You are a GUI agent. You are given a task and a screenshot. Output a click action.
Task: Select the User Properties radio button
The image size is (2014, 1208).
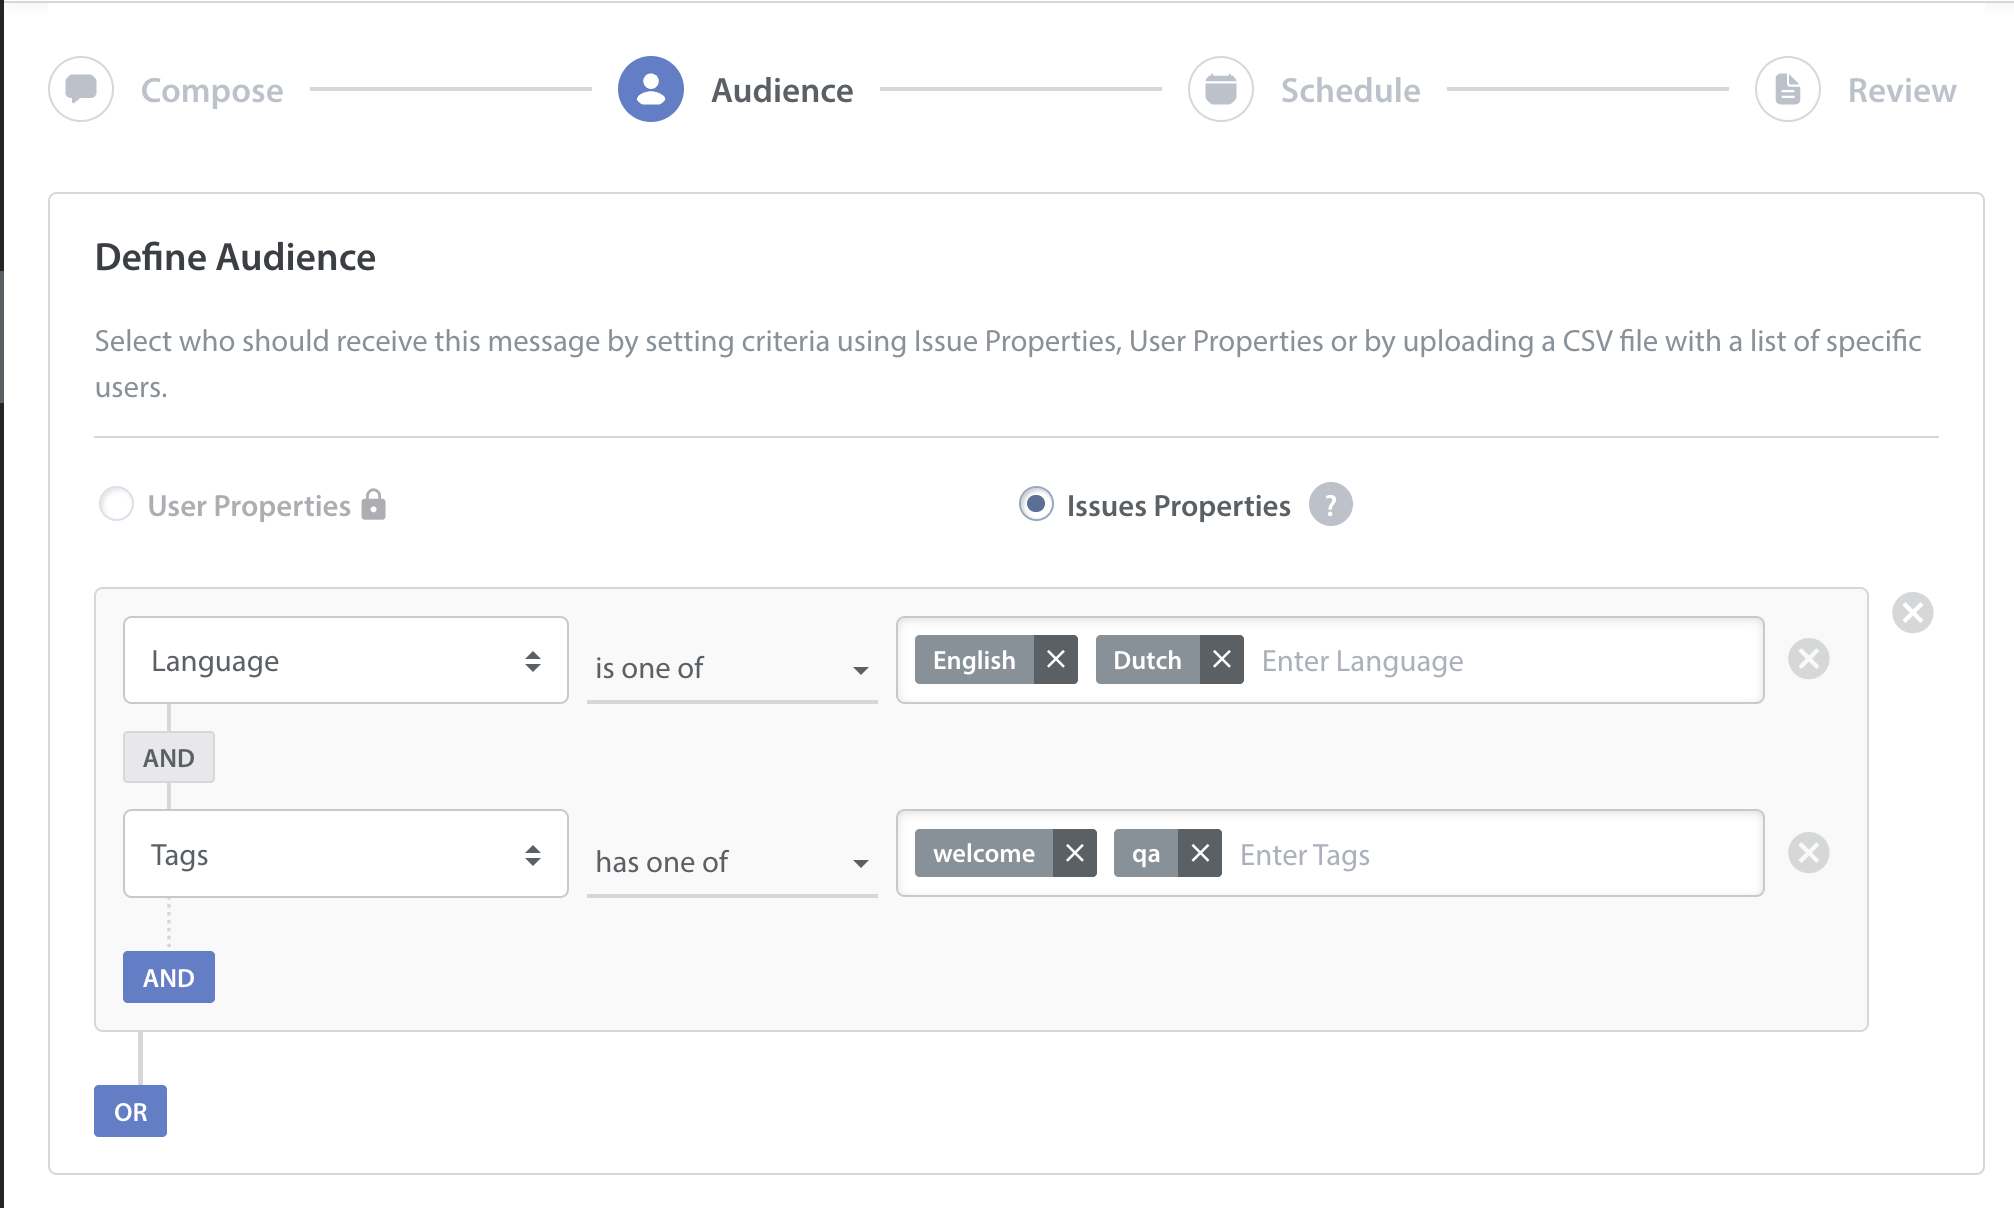117,505
